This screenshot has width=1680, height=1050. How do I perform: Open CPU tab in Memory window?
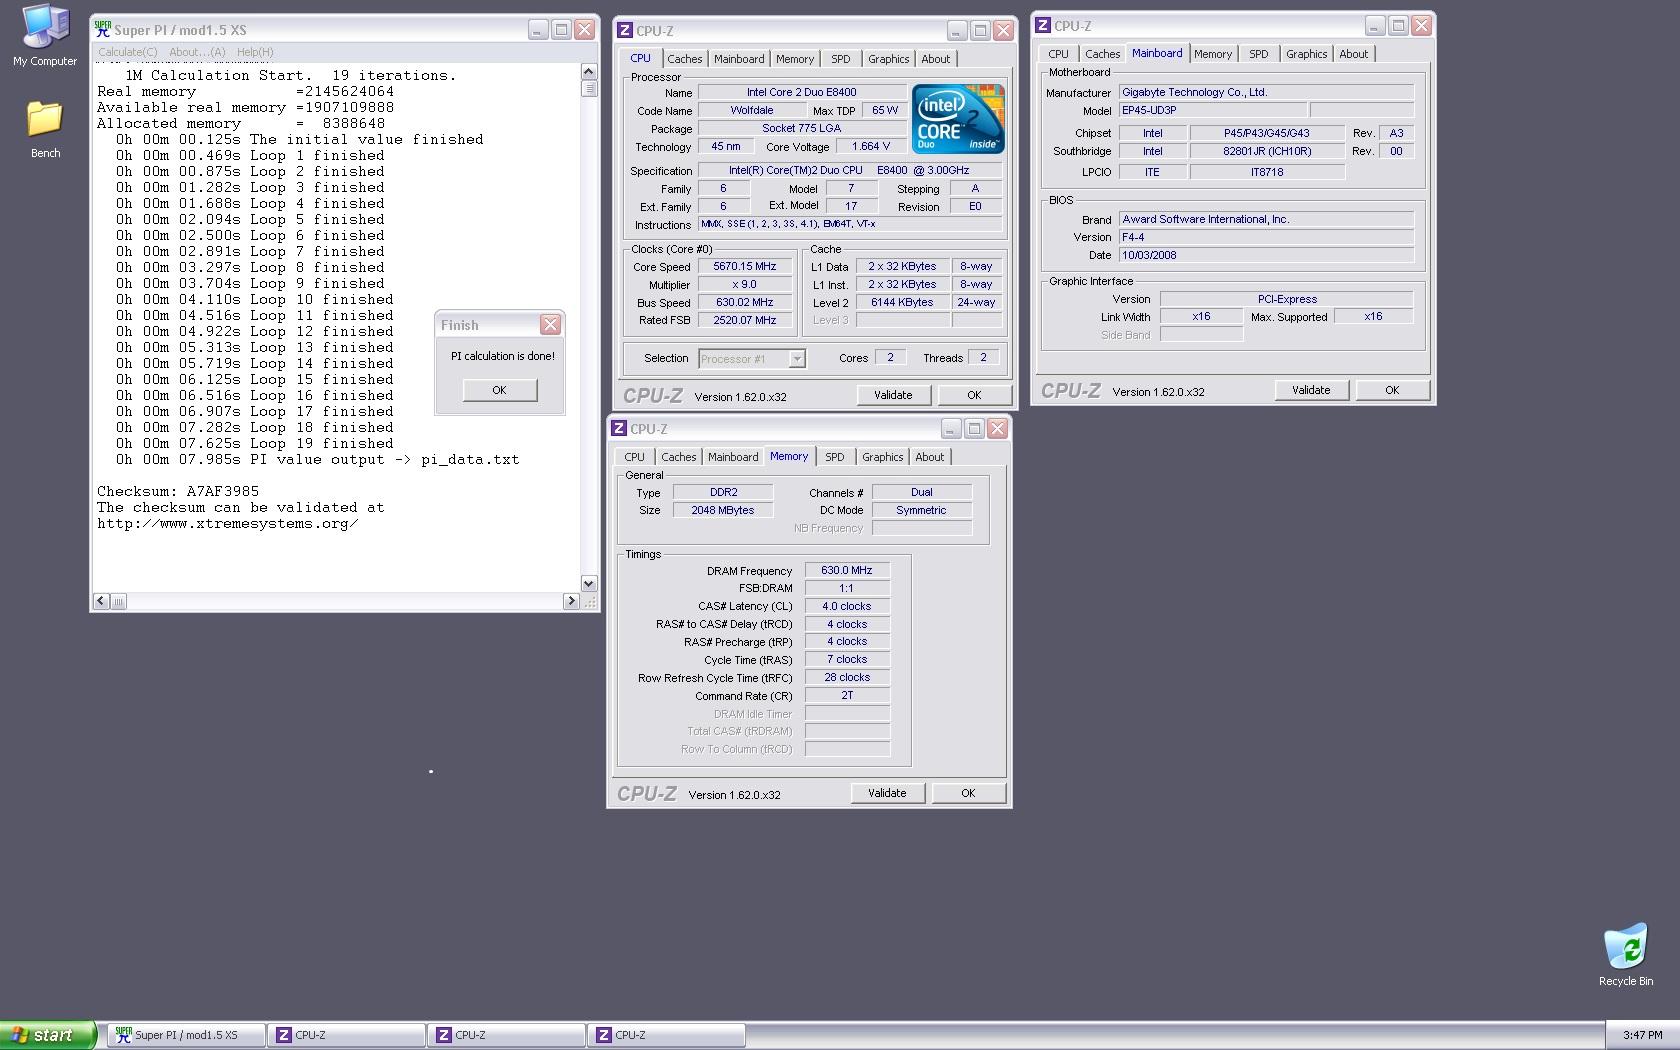click(x=635, y=457)
